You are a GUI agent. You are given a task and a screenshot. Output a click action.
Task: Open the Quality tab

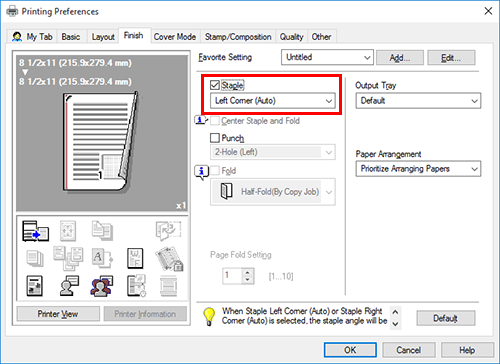[291, 37]
